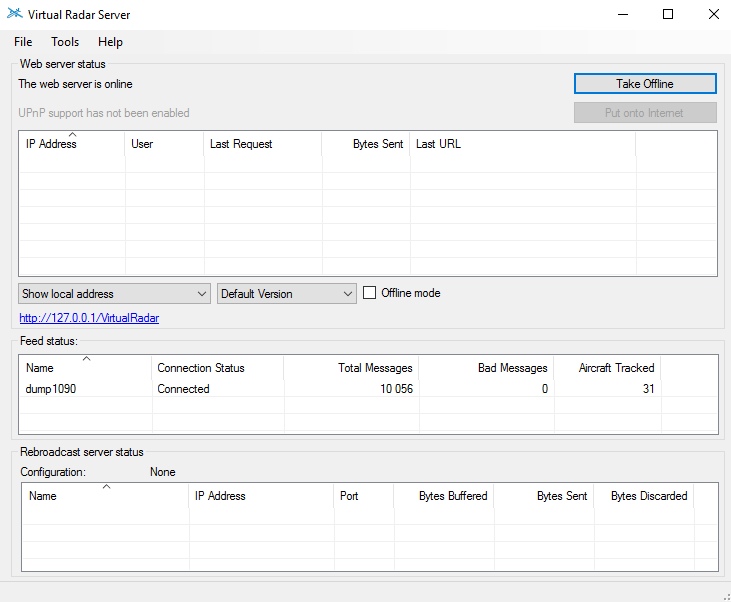Open the http://127.0.0.1/VirtualRadar link

pos(89,318)
